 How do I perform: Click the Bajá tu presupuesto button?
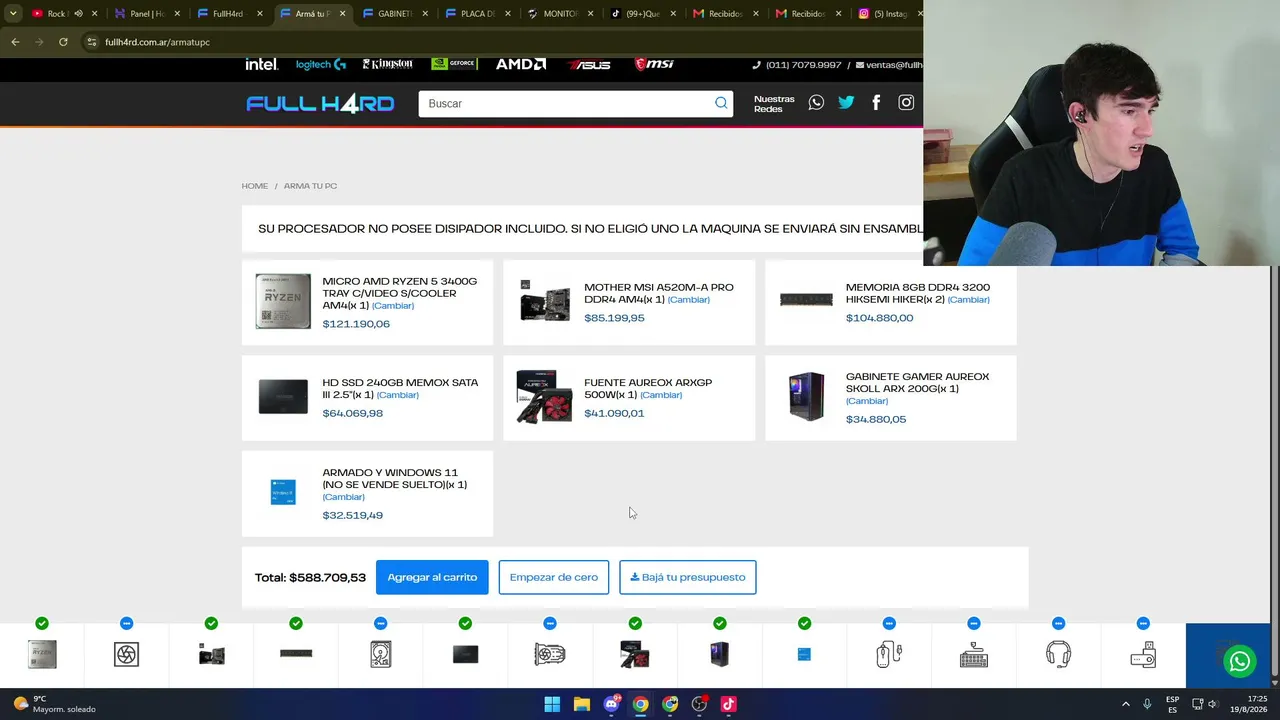pyautogui.click(x=688, y=577)
